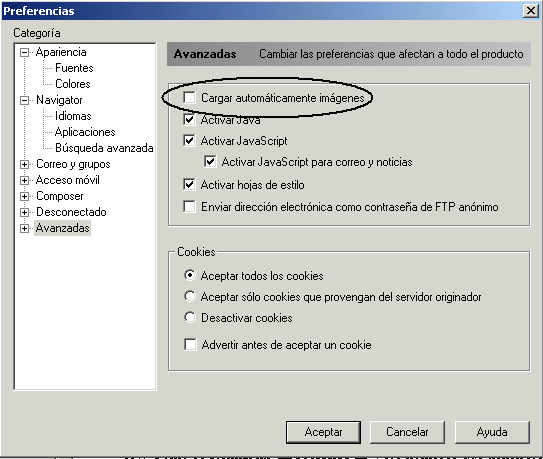This screenshot has height=459, width=543.
Task: Open the Fuentes category
Action: coord(74,68)
